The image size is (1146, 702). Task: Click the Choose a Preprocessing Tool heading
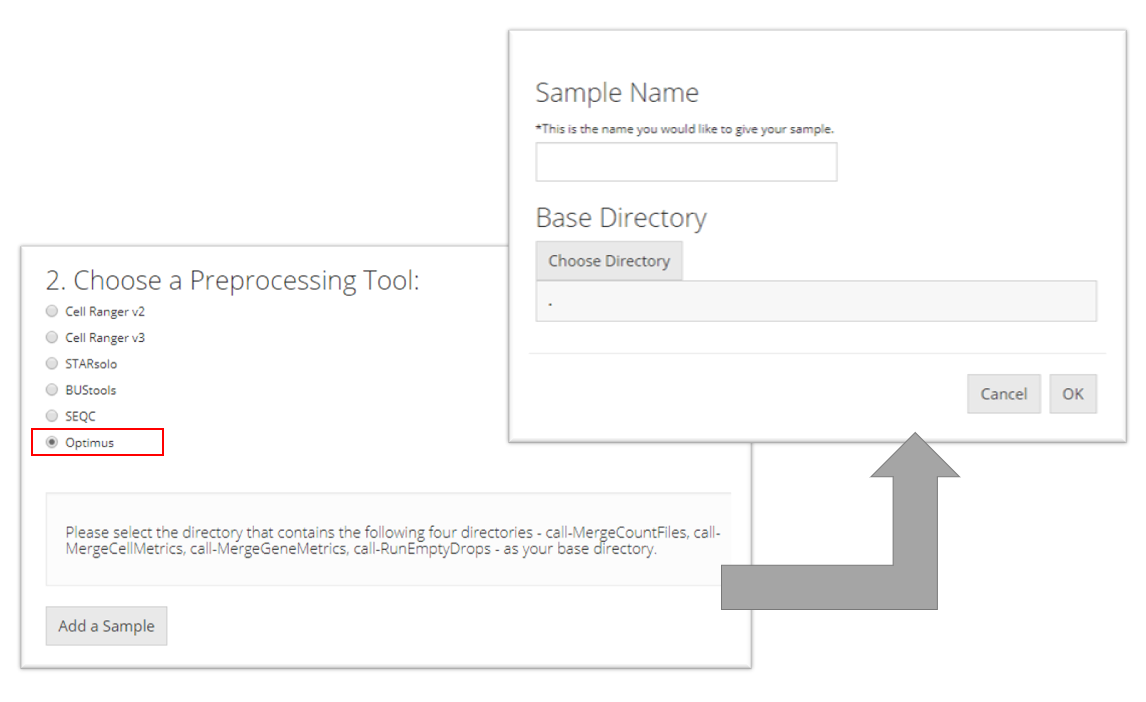coord(233,280)
